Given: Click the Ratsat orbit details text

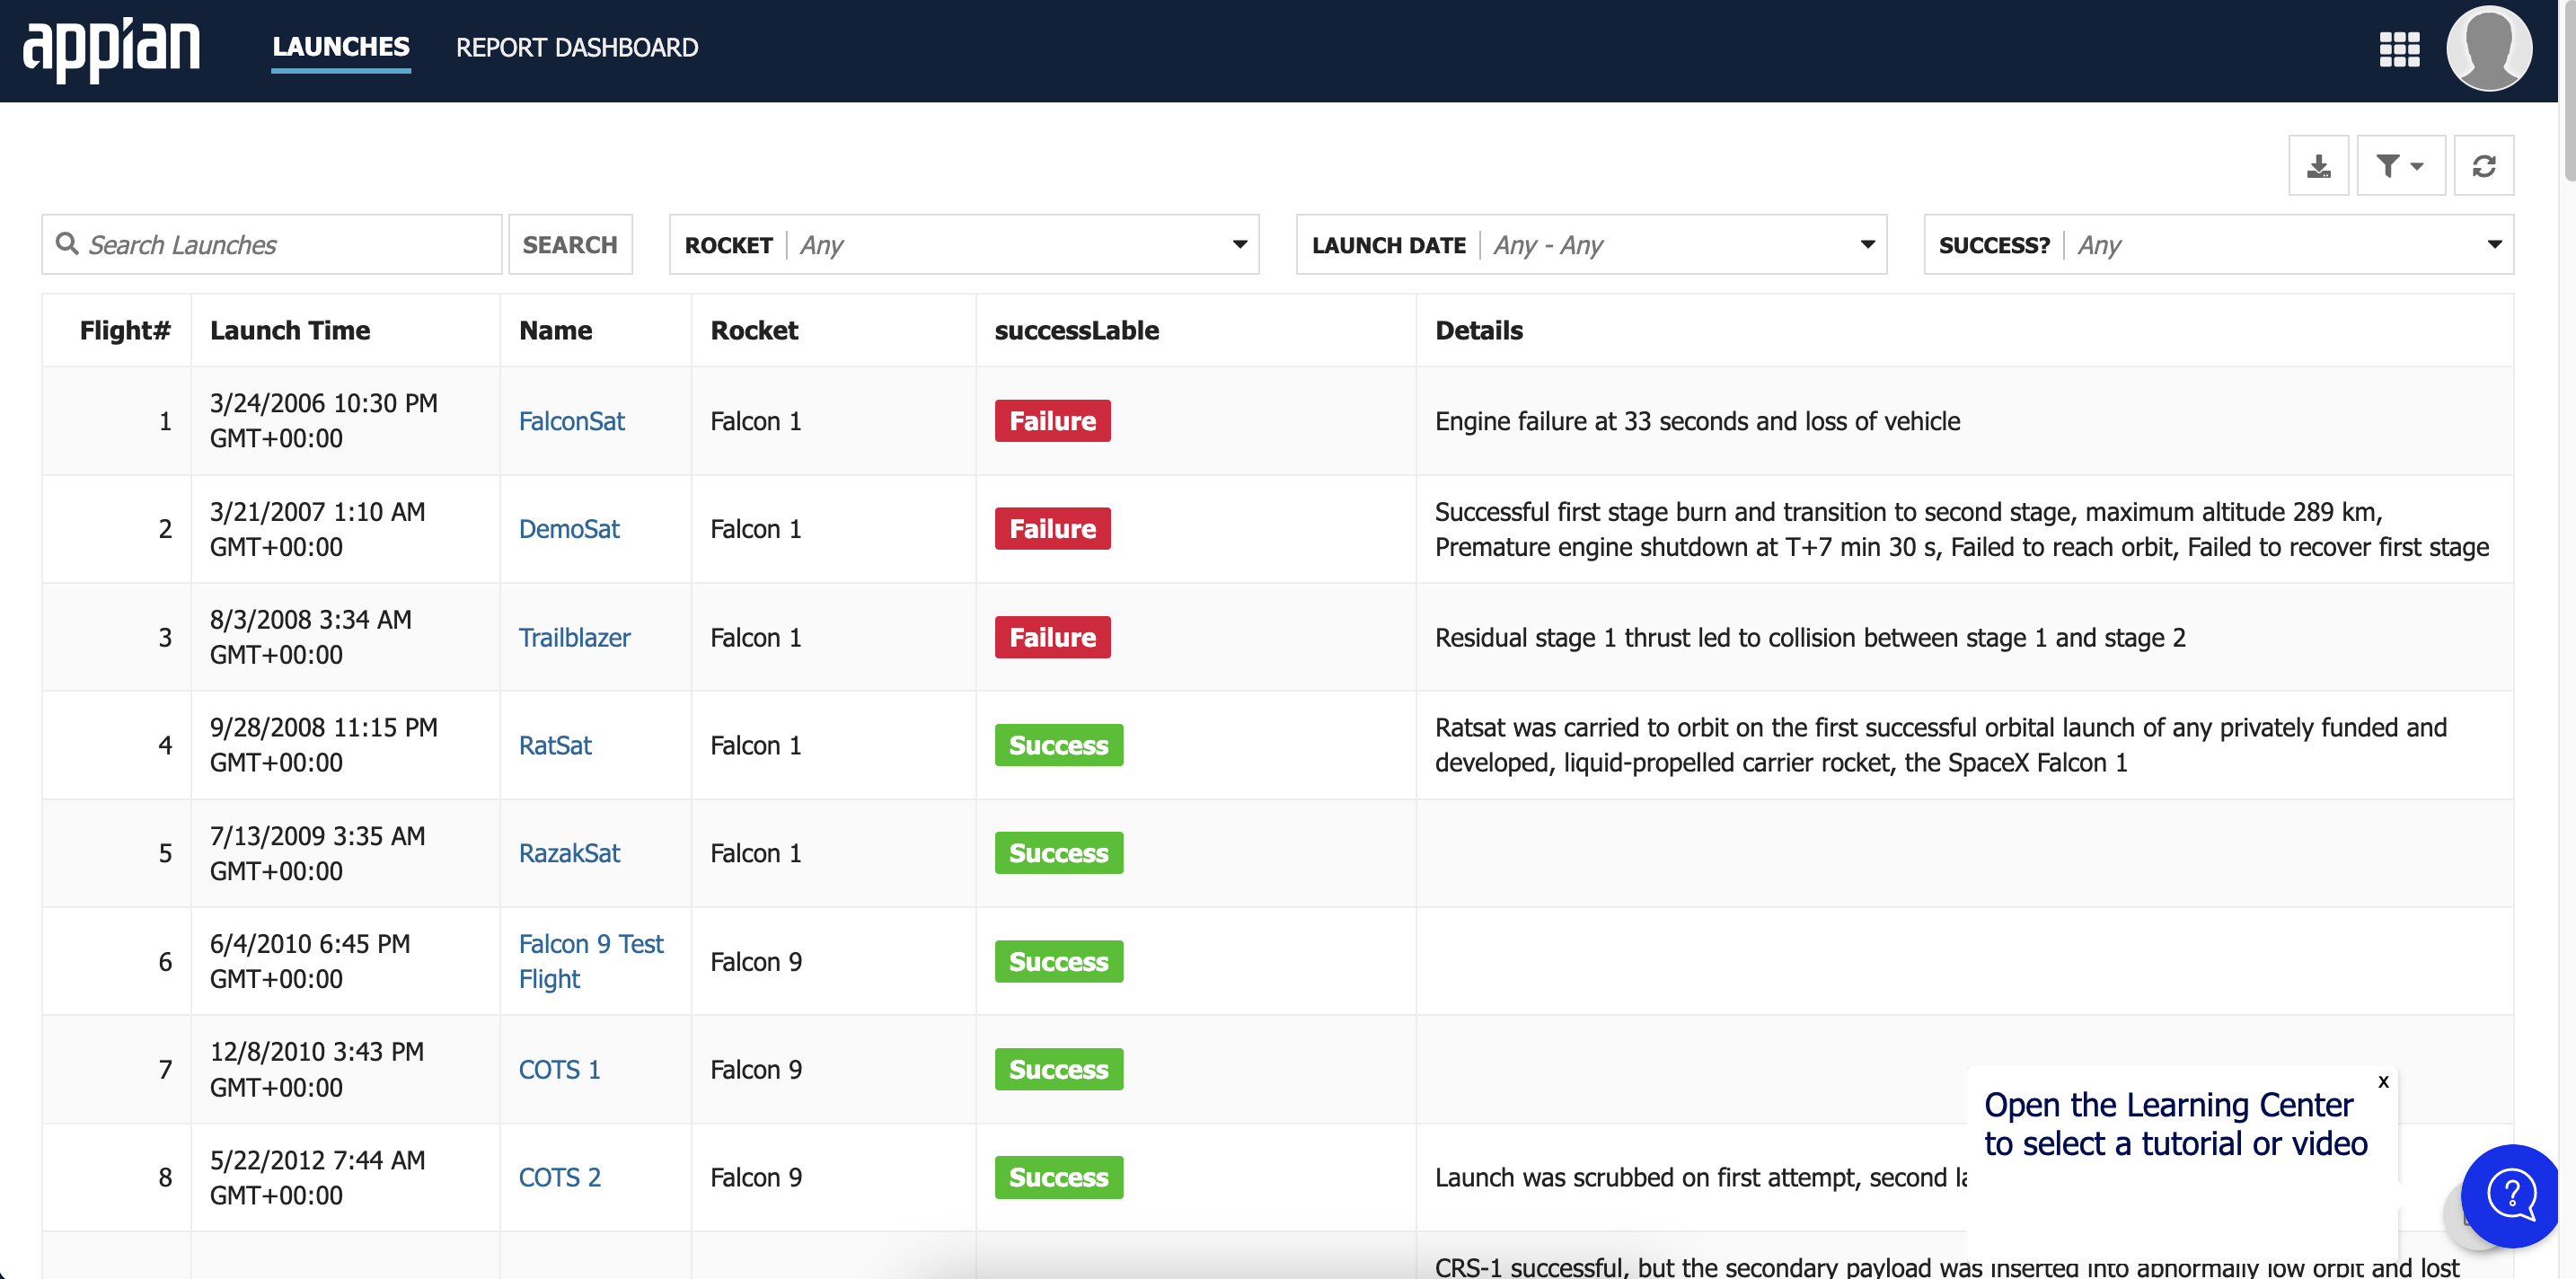Looking at the screenshot, I should click(x=1941, y=745).
